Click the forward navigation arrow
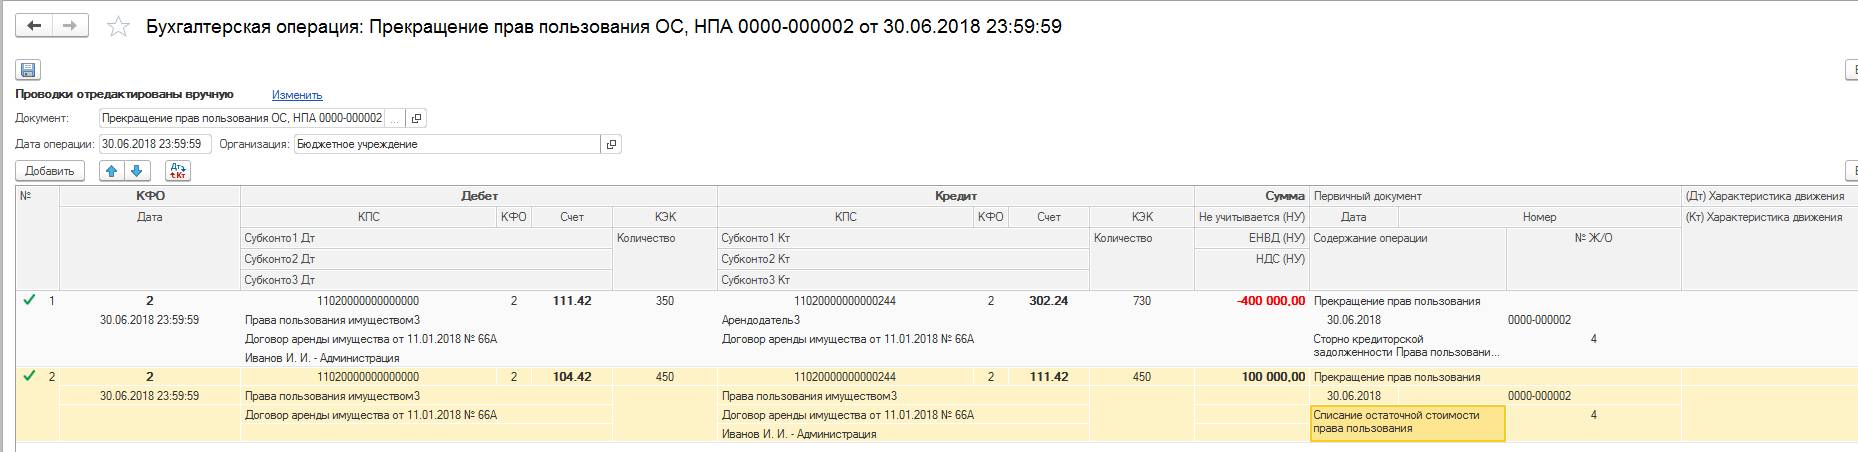This screenshot has height=452, width=1858. pos(69,26)
